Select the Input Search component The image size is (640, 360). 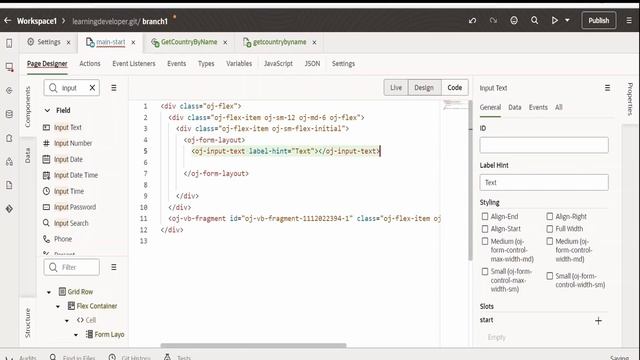(66, 223)
